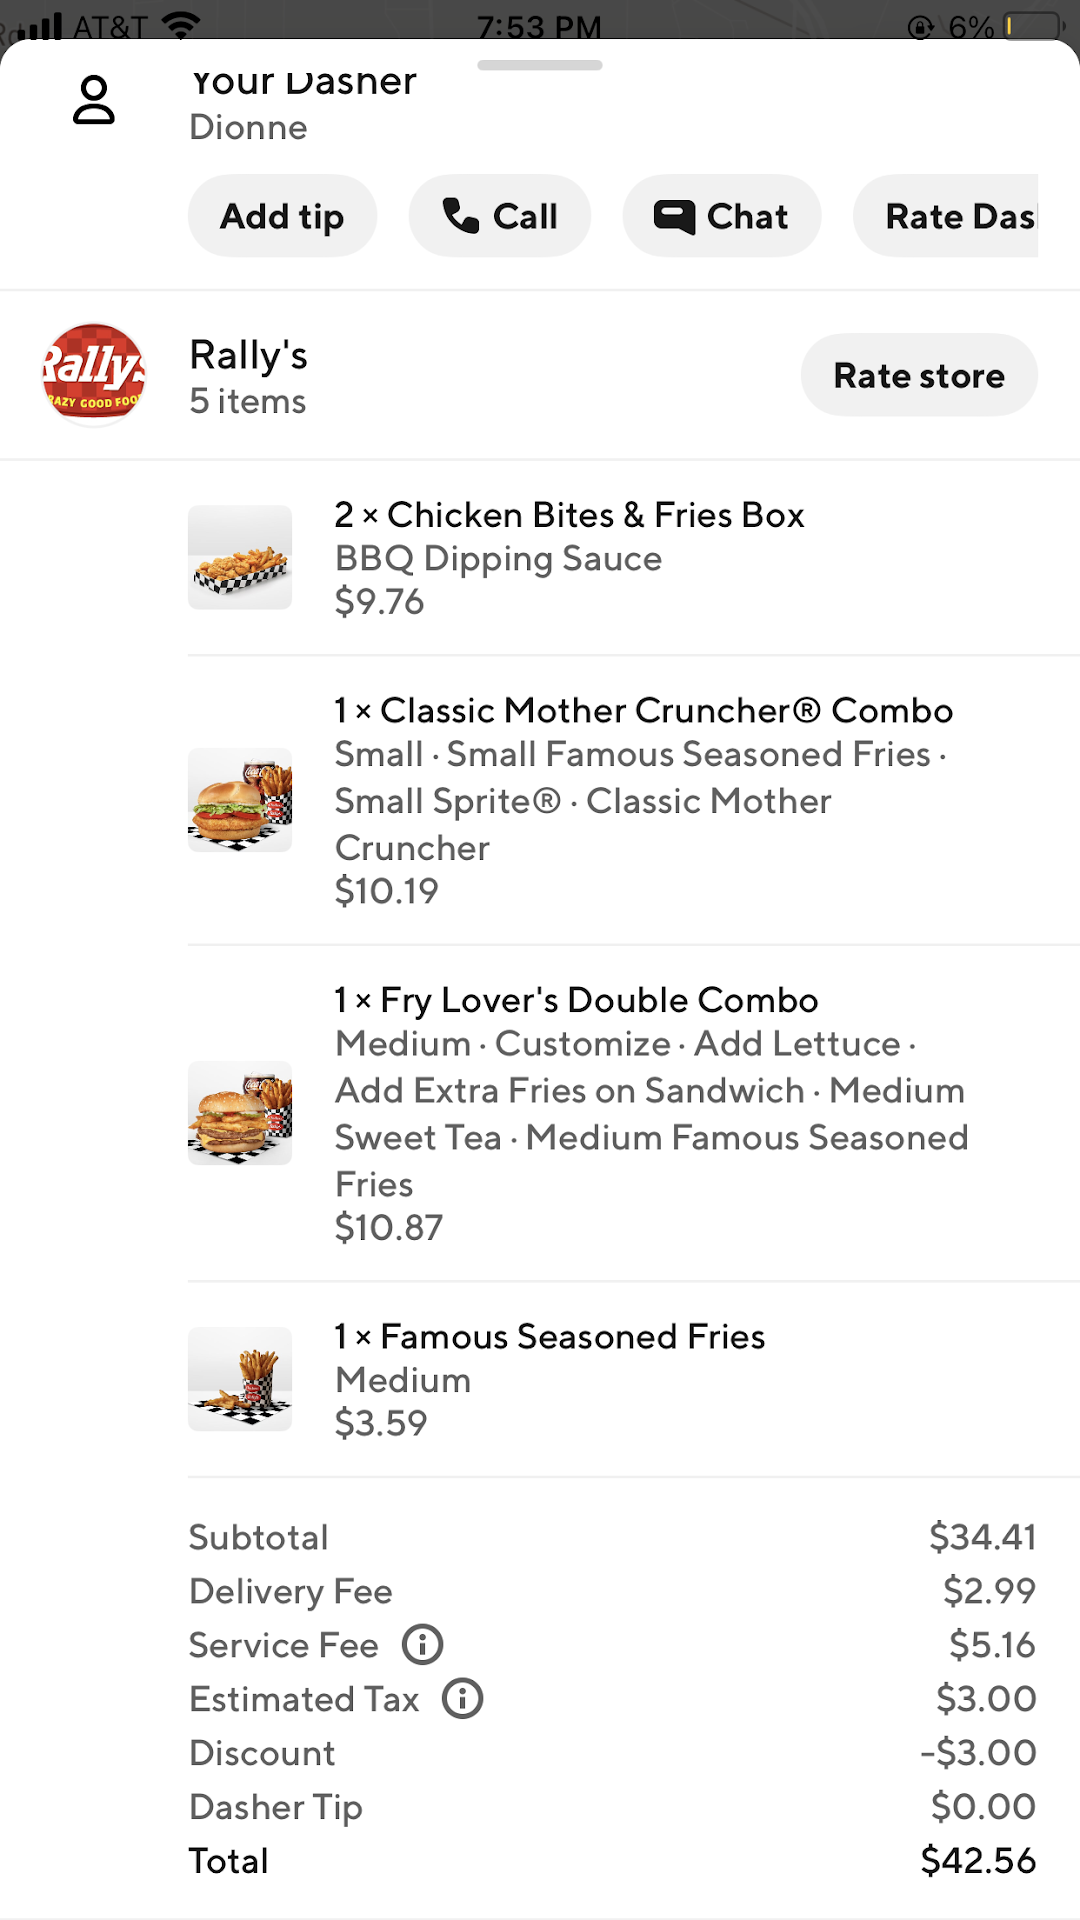The height and width of the screenshot is (1920, 1080).
Task: Tap the Add tip button
Action: (x=282, y=216)
